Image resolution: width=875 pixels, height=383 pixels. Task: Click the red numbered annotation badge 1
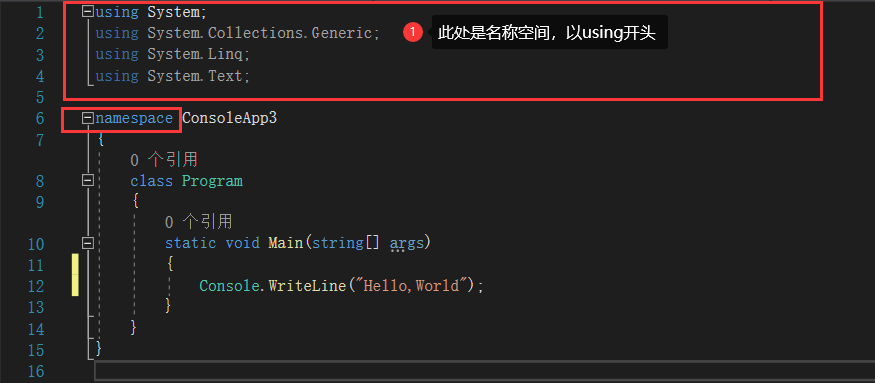pyautogui.click(x=412, y=33)
